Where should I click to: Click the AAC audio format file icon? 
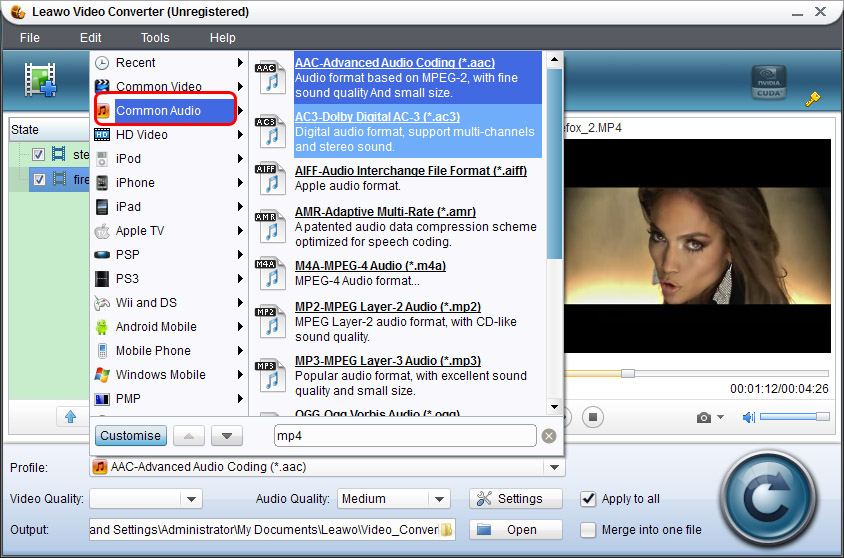pyautogui.click(x=270, y=77)
